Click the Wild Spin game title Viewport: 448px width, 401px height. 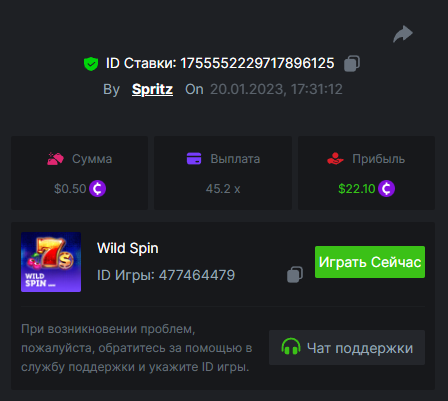click(128, 248)
